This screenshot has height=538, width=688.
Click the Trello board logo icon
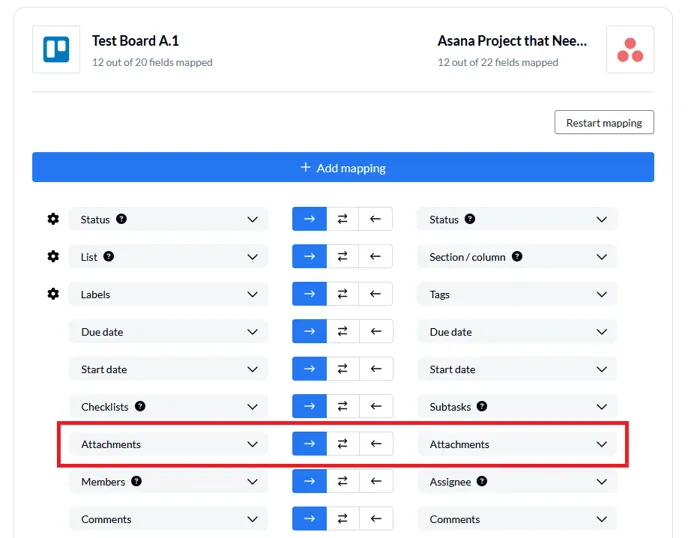tap(56, 50)
